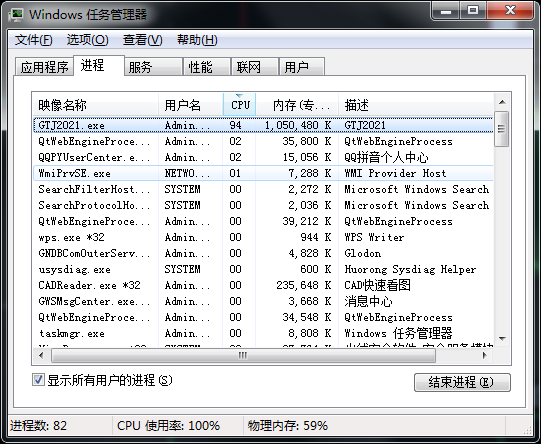Select QtWebEngineProcess row with 39,212 K
Screen dimensions: 541x444
coord(263,221)
